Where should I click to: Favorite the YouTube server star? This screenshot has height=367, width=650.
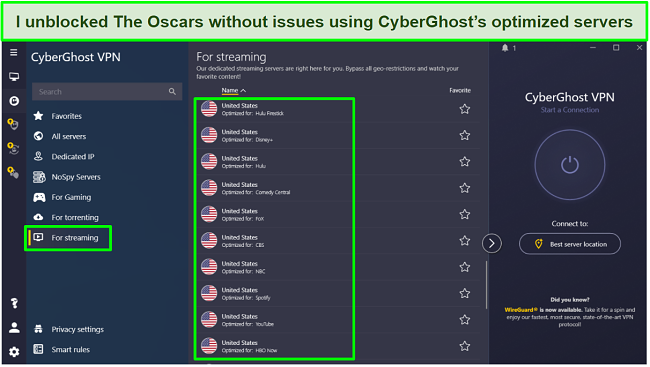pos(465,320)
